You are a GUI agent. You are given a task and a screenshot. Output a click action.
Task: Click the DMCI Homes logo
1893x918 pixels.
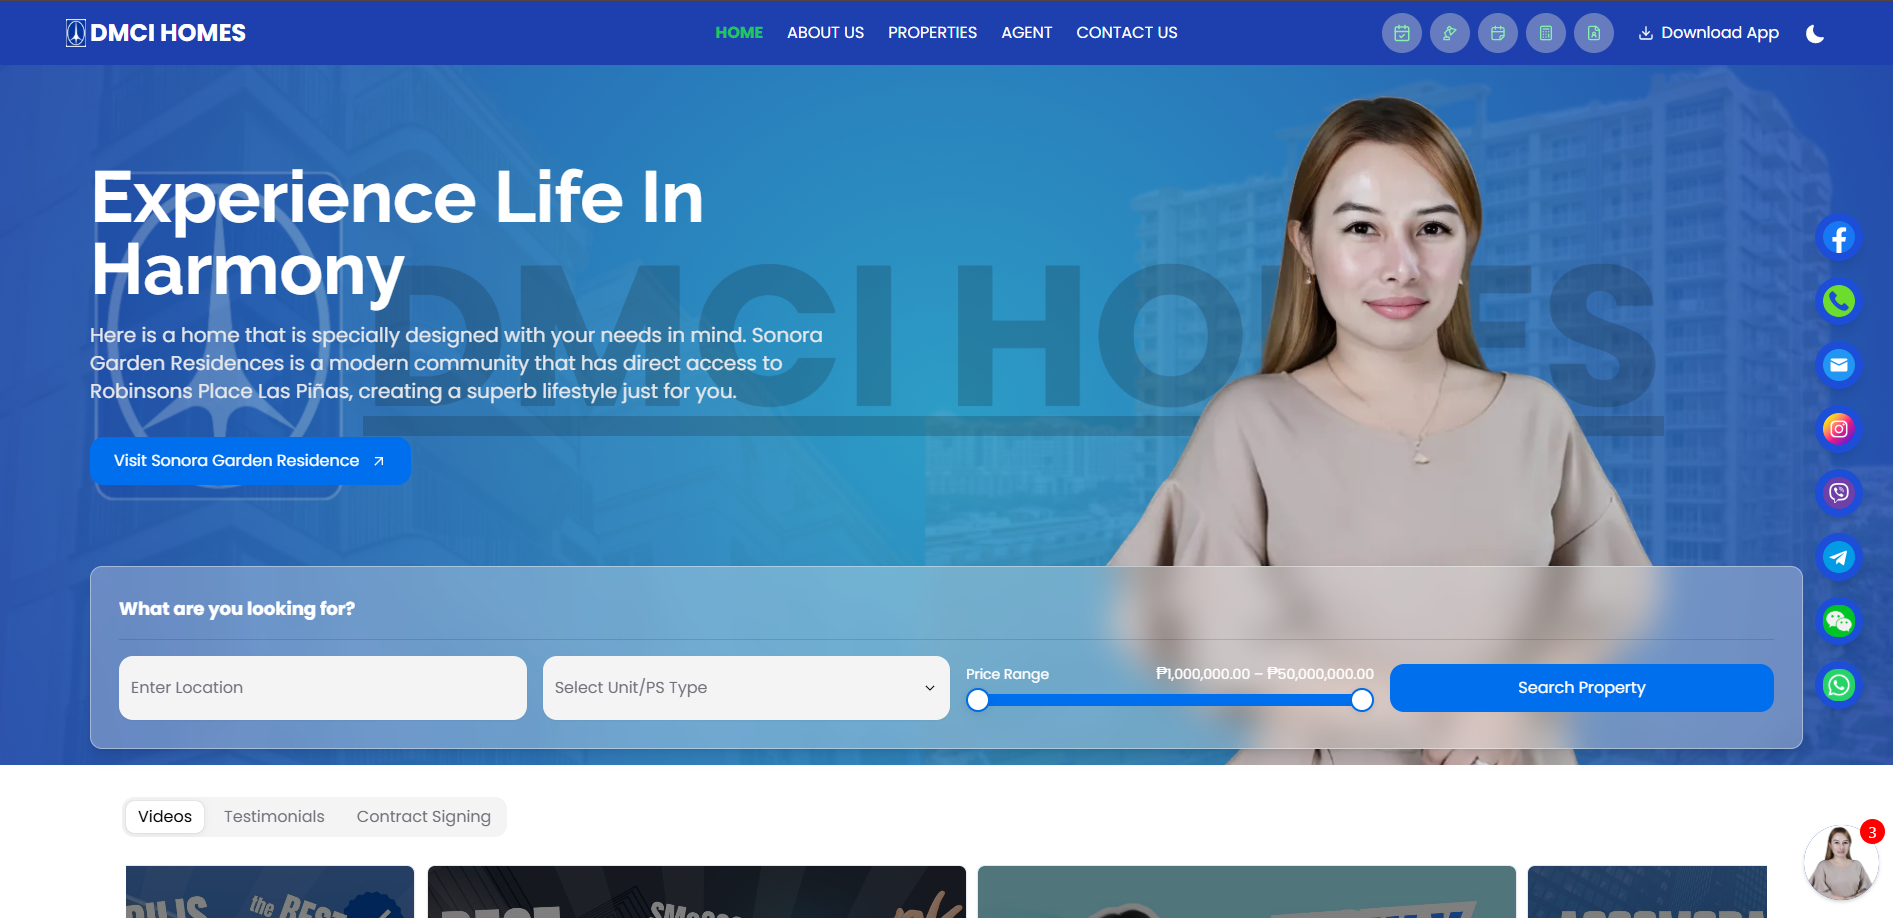click(x=155, y=33)
